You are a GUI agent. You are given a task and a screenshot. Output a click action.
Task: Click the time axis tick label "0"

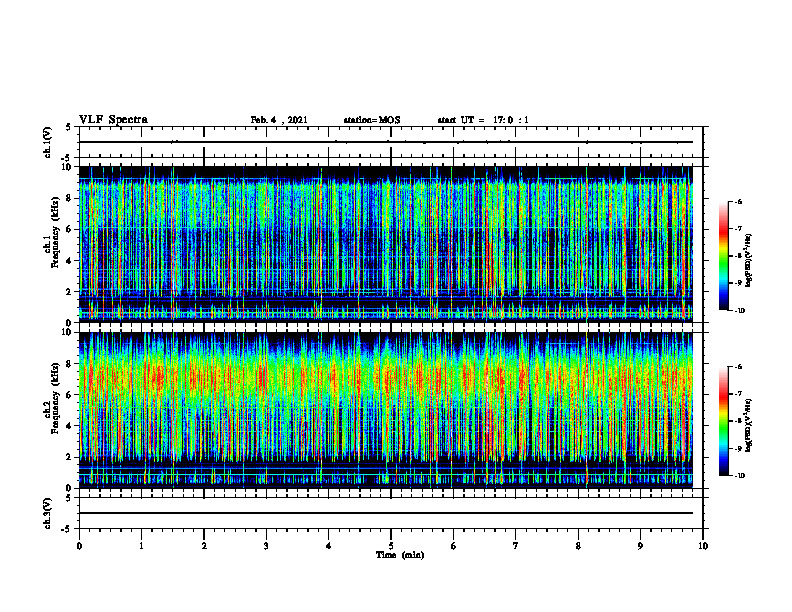pyautogui.click(x=79, y=546)
